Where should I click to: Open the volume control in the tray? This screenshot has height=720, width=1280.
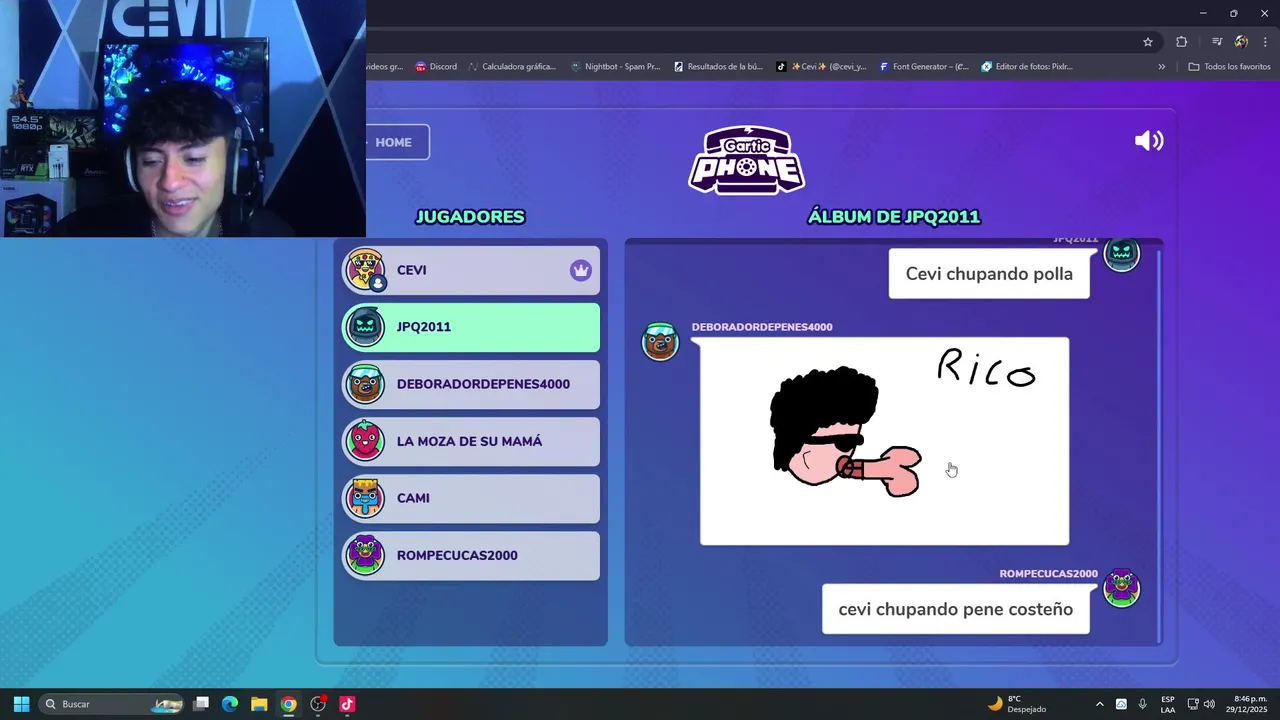coord(1209,704)
